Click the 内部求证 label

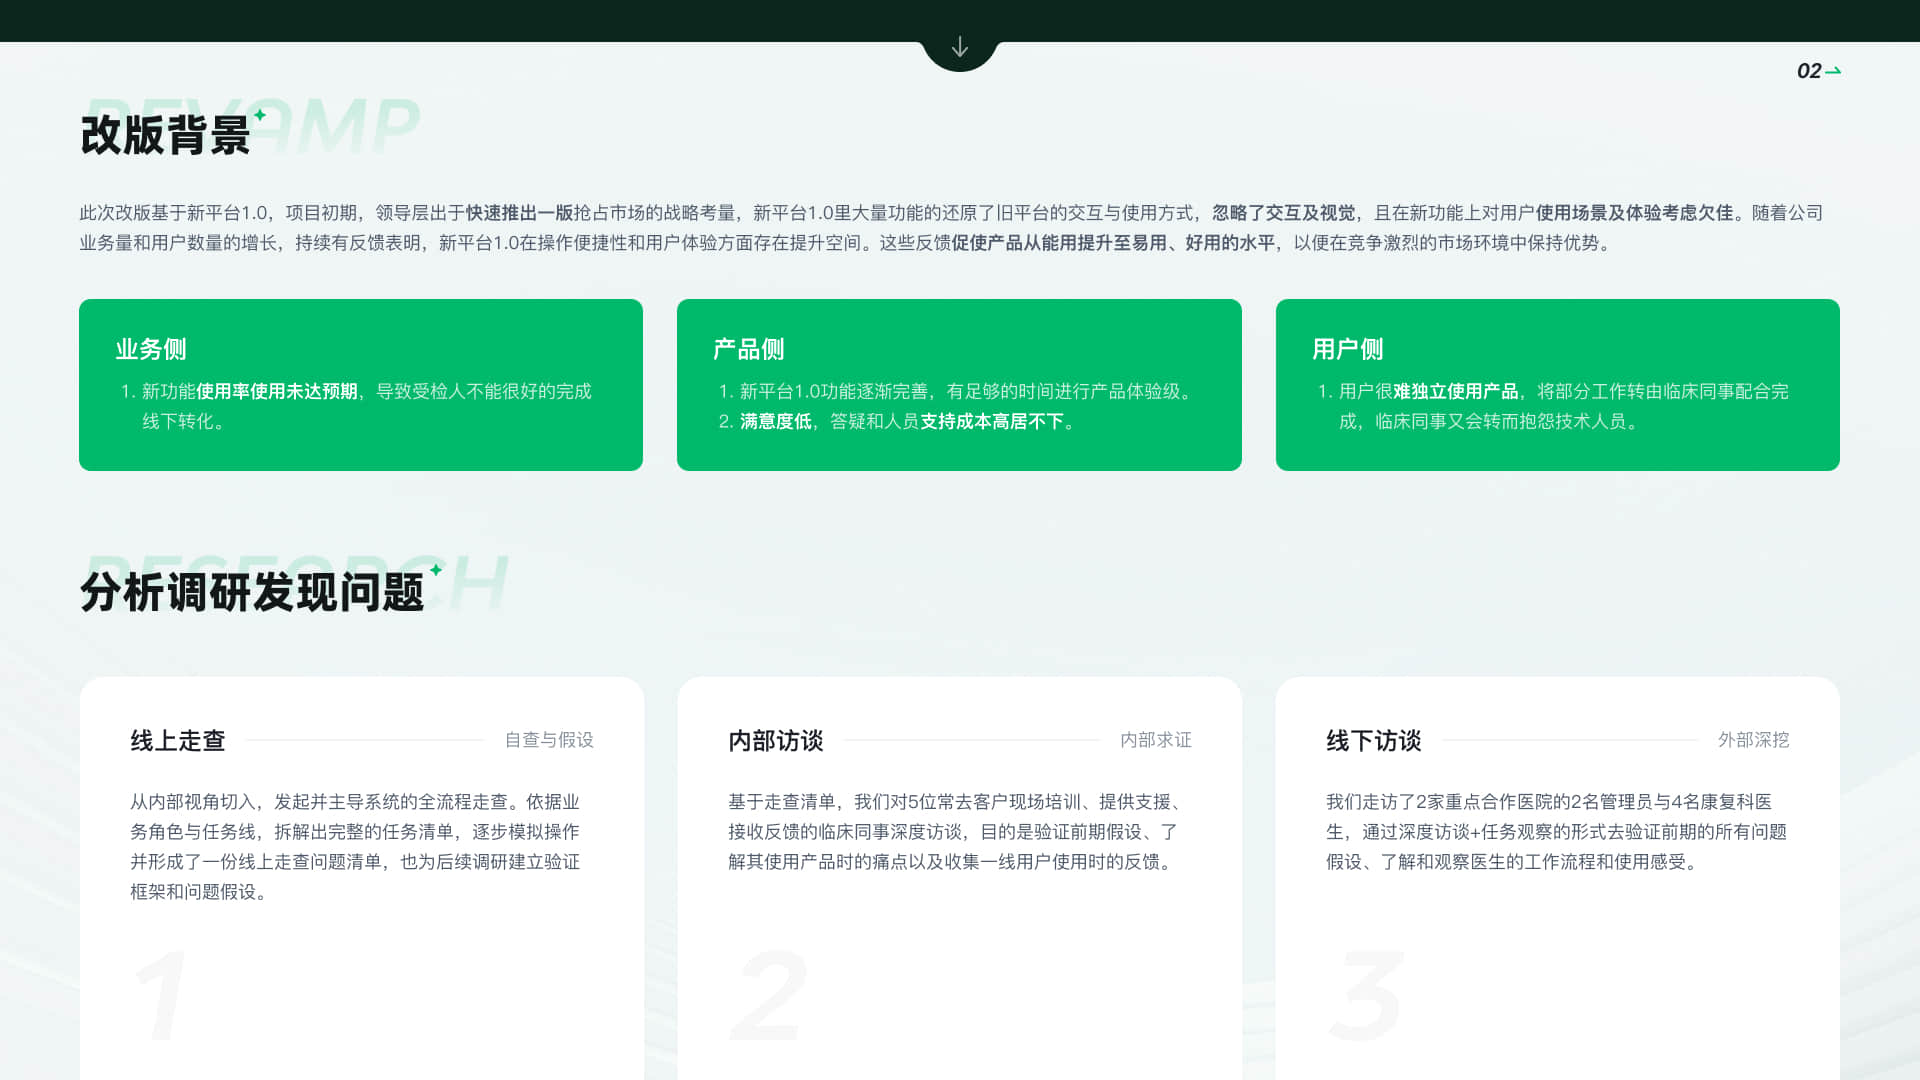pos(1156,740)
